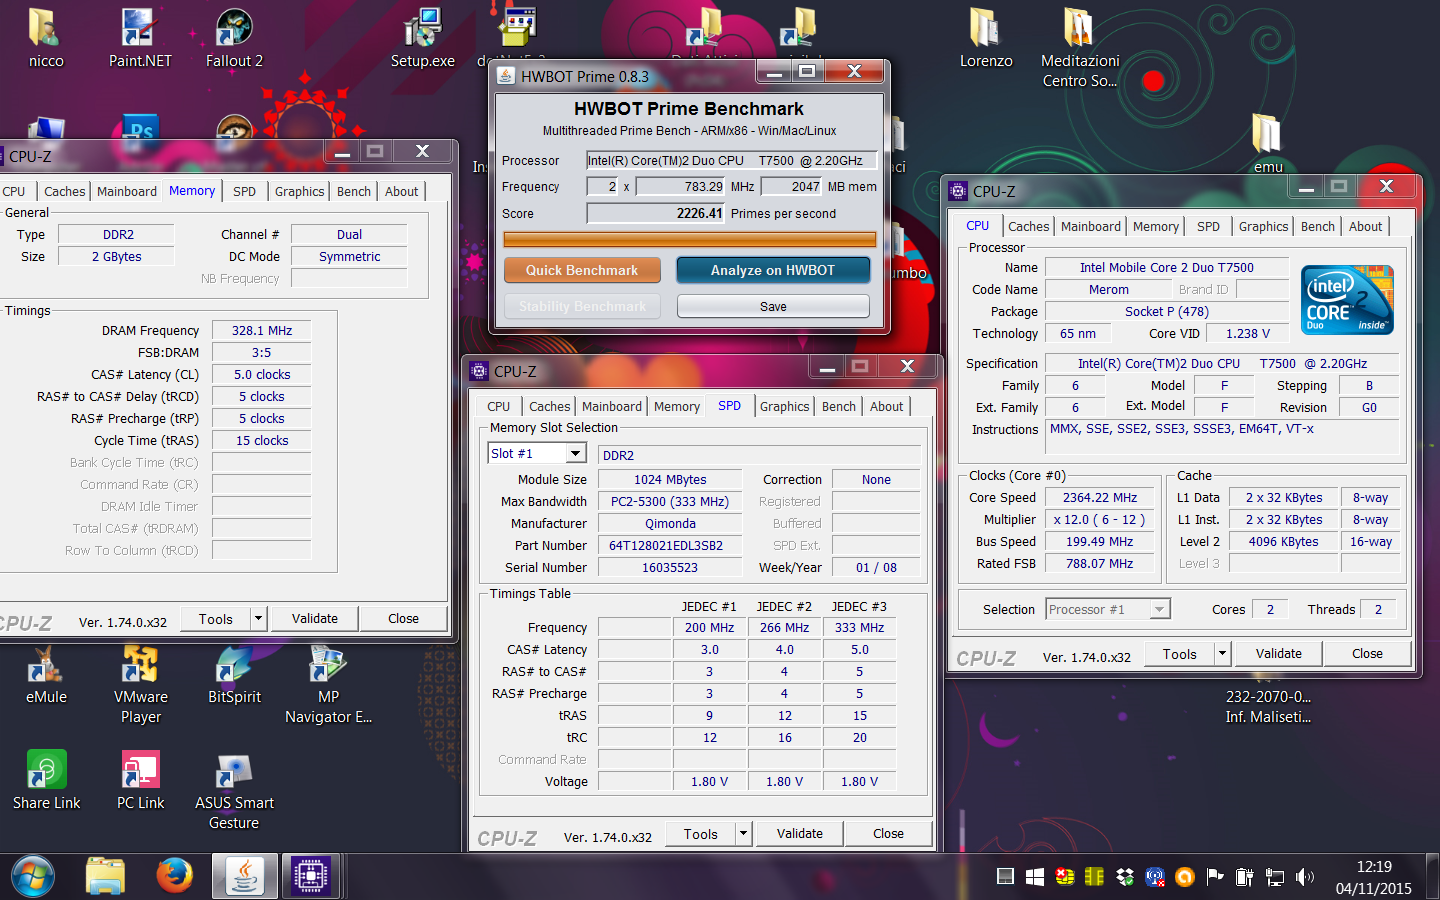Click Close in Memory CPU-Z window
The image size is (1440, 900).
pos(403,618)
